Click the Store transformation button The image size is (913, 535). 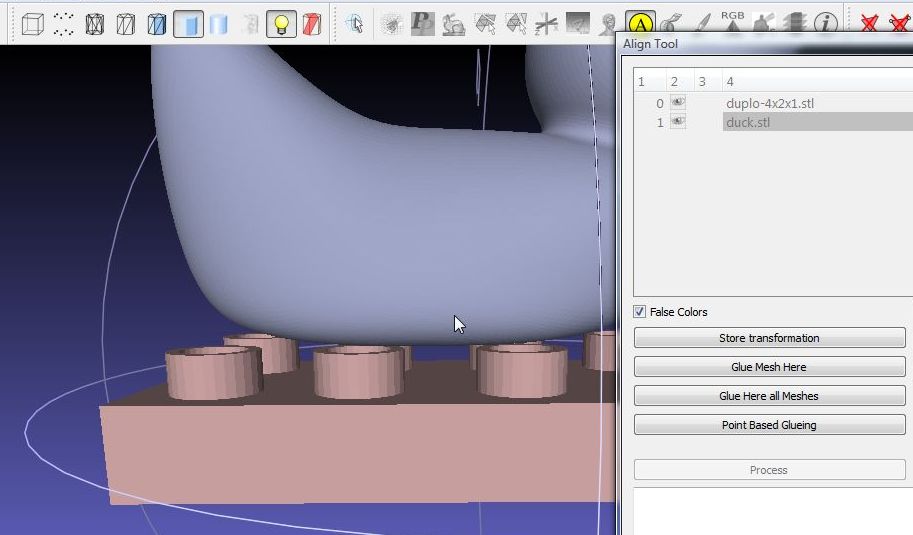[769, 338]
